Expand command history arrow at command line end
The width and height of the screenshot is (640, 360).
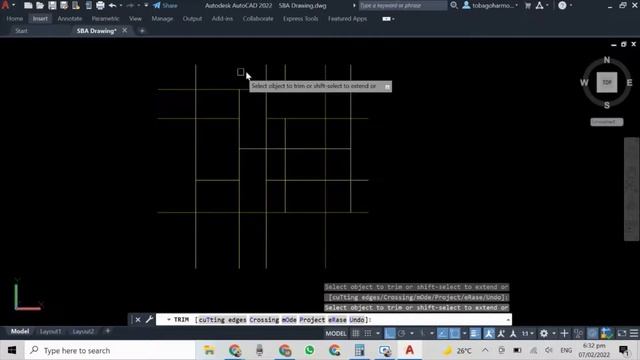point(508,320)
